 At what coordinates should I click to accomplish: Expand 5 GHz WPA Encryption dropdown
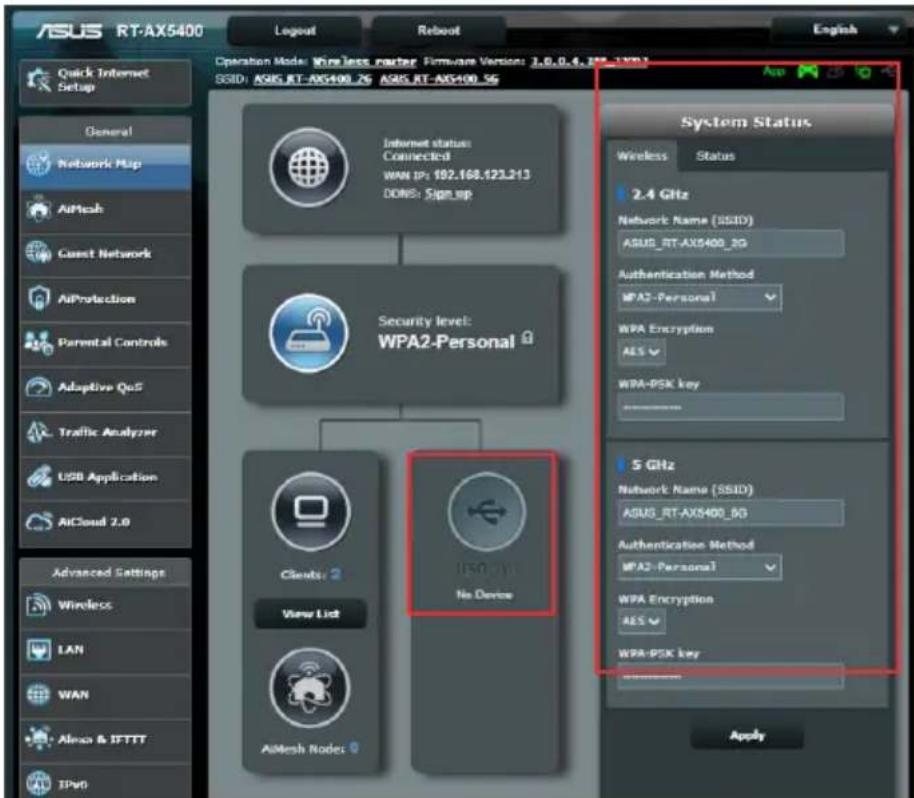point(641,621)
